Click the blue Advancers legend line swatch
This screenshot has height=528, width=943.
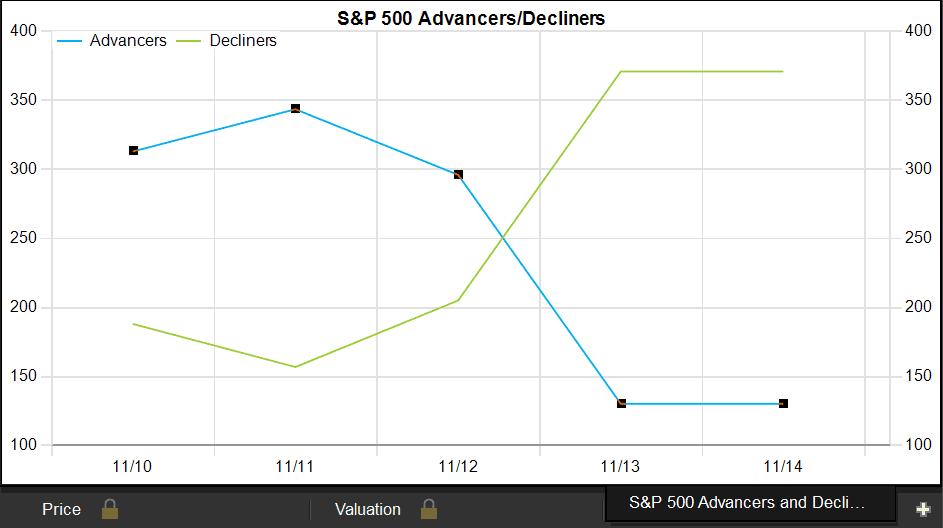tap(69, 41)
